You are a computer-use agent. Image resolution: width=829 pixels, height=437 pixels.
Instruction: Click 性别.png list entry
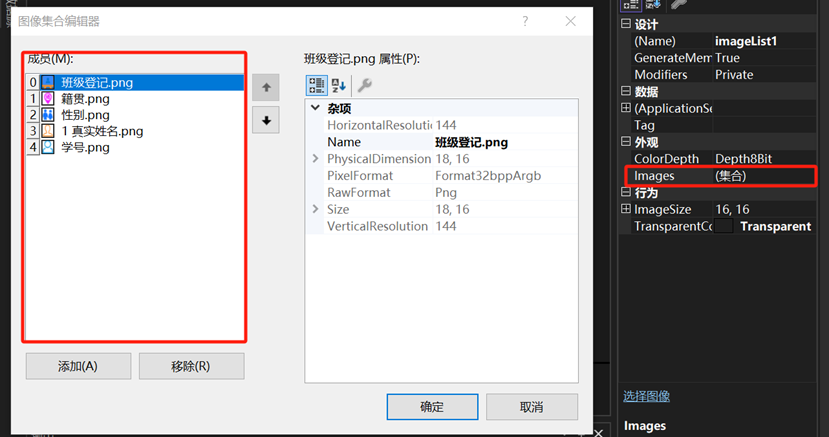[86, 115]
